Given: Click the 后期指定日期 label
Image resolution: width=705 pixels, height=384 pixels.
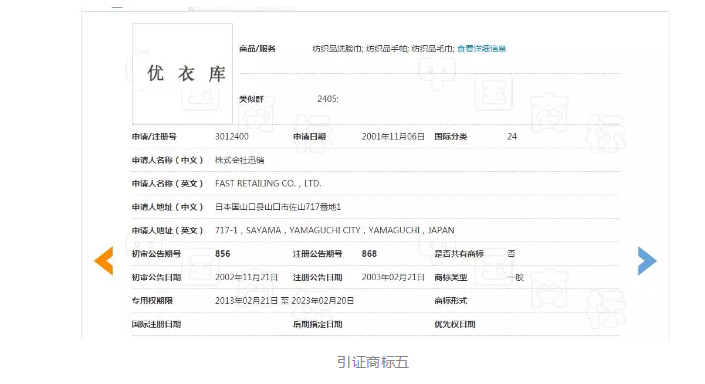Looking at the screenshot, I should pyautogui.click(x=317, y=324).
